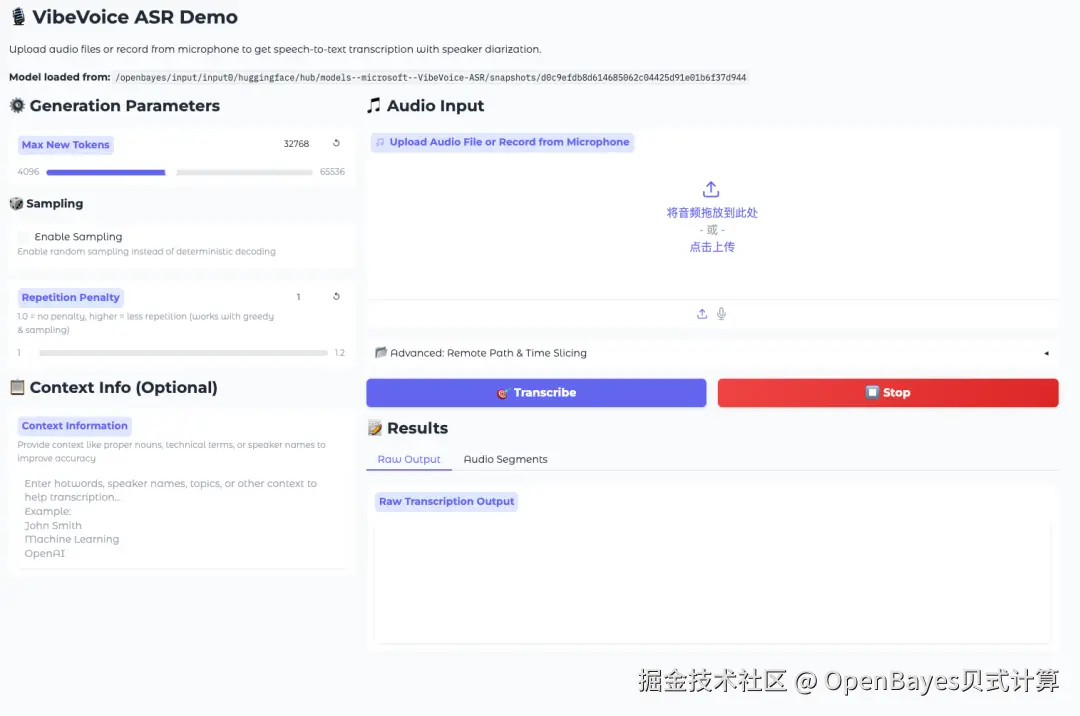
Task: Click the Upload Audio File or Record selector
Action: click(502, 141)
